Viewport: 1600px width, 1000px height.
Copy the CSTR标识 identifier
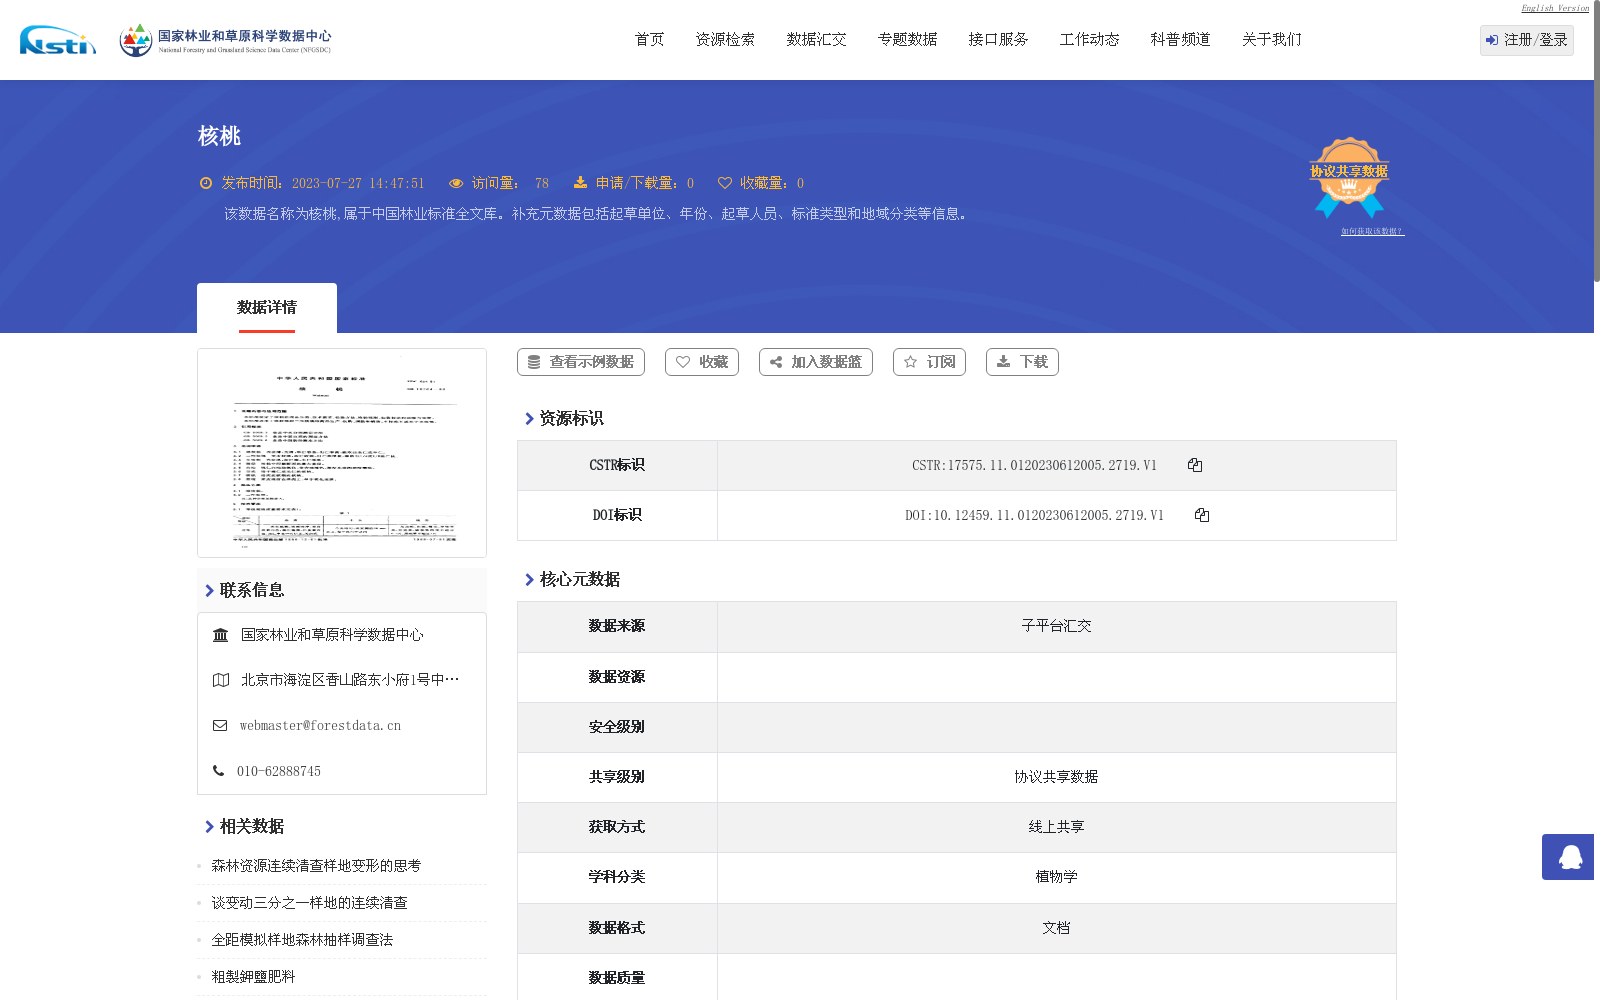point(1195,465)
